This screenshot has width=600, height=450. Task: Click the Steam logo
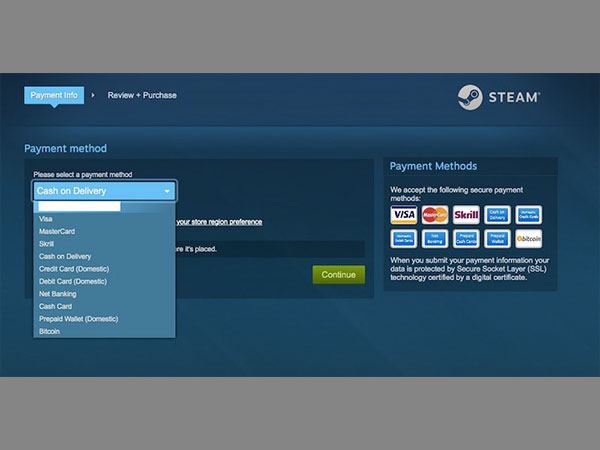499,97
